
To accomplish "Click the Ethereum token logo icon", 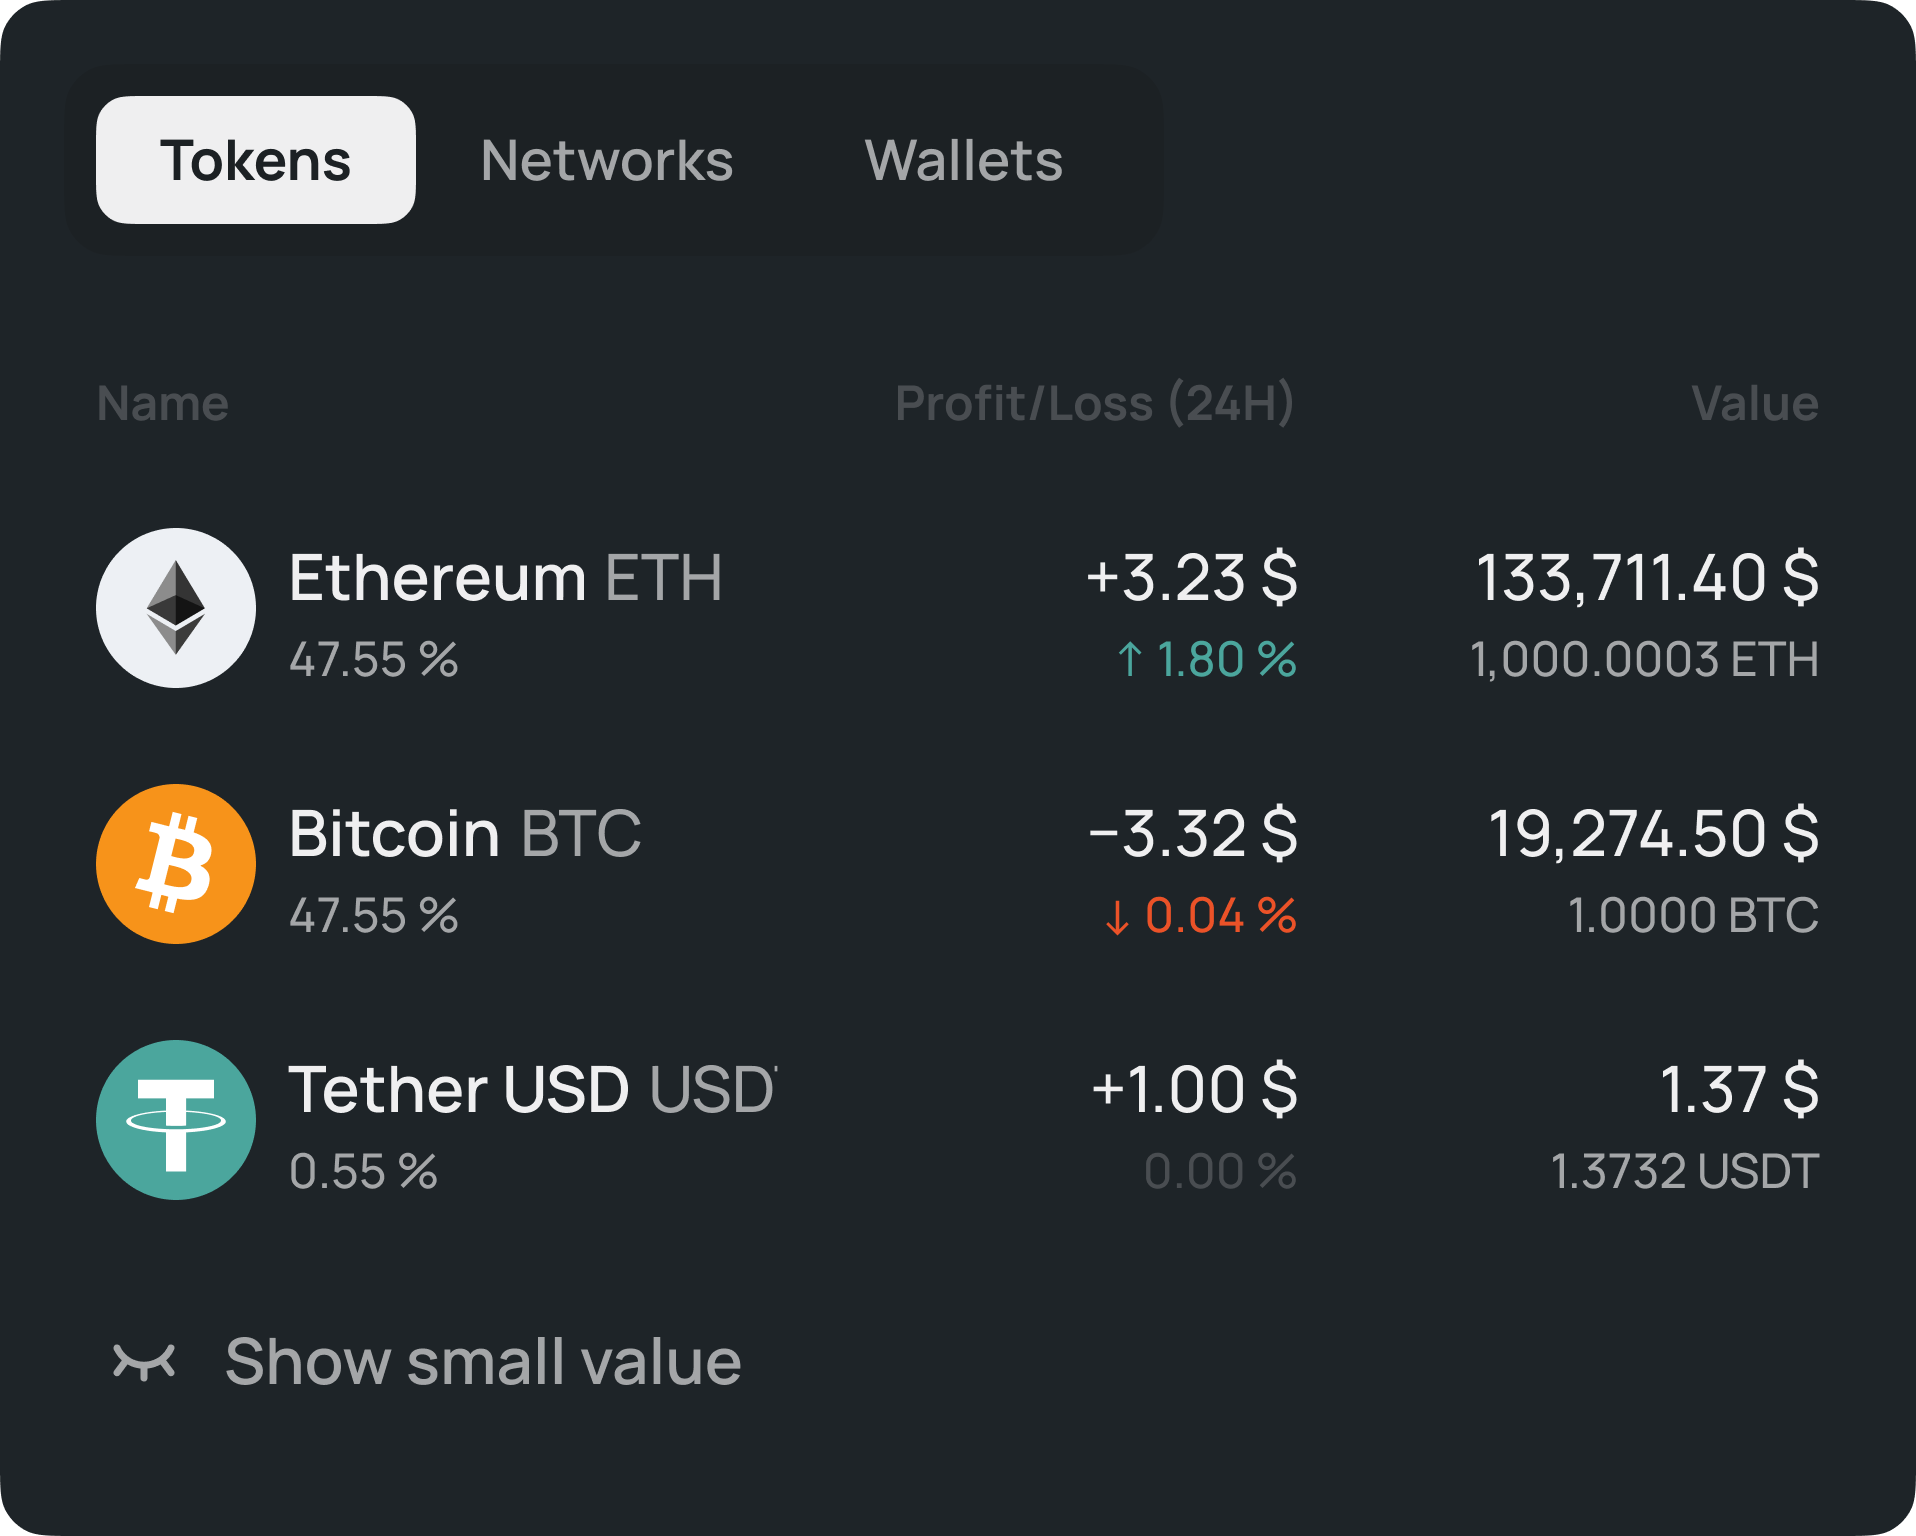I will [176, 608].
